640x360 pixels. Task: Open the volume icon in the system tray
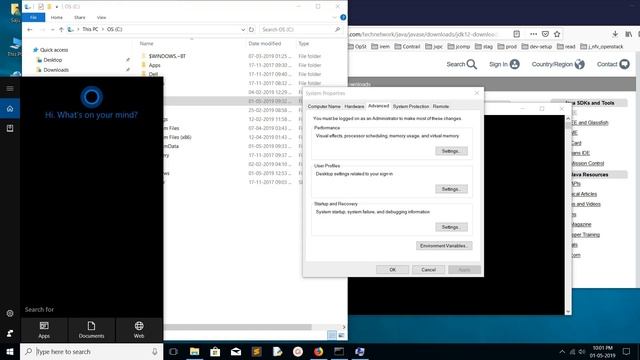(582, 351)
